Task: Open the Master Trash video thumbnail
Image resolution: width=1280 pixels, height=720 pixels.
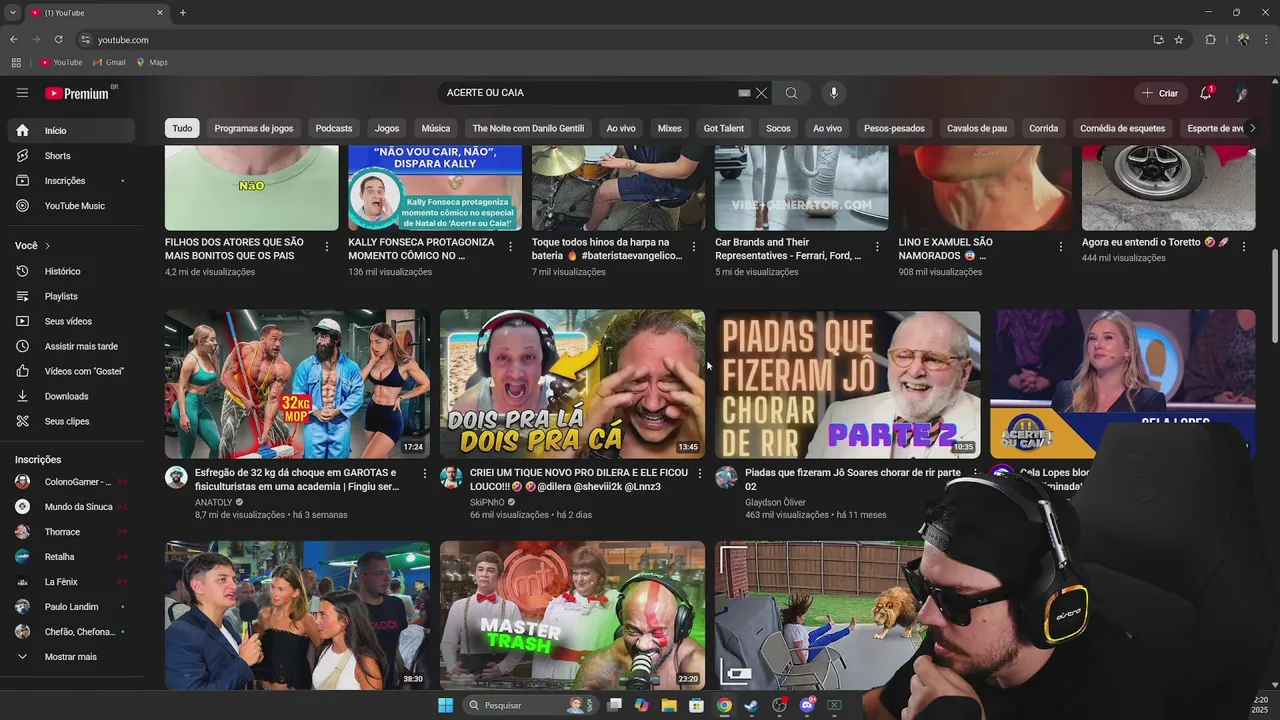Action: coord(572,615)
